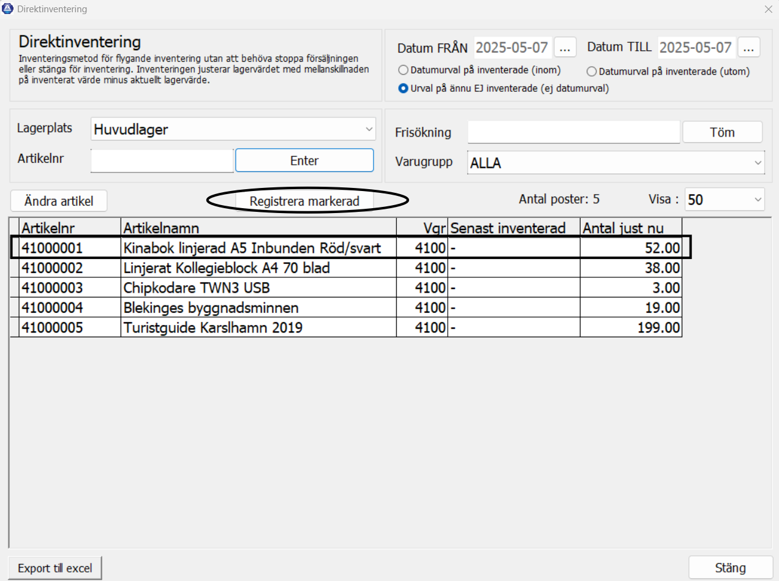This screenshot has width=779, height=581.
Task: Focus the Artikelnr input field
Action: point(162,161)
